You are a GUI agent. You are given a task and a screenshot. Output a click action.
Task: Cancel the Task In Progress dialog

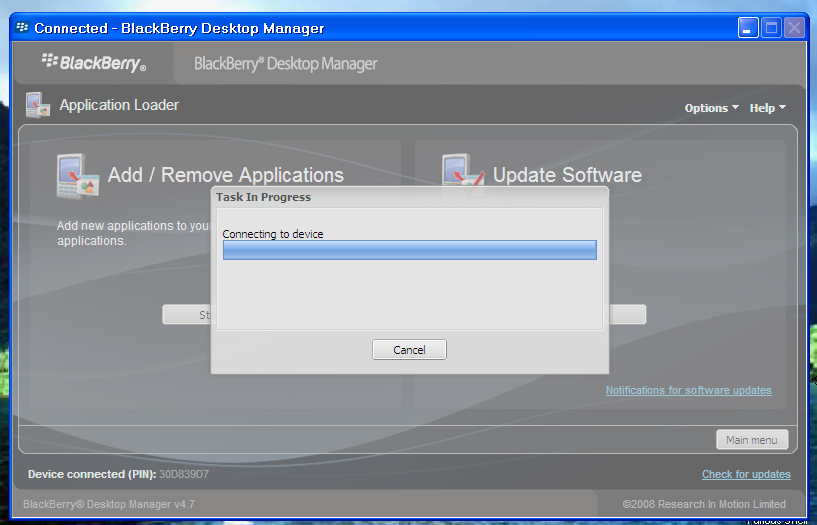(x=409, y=349)
